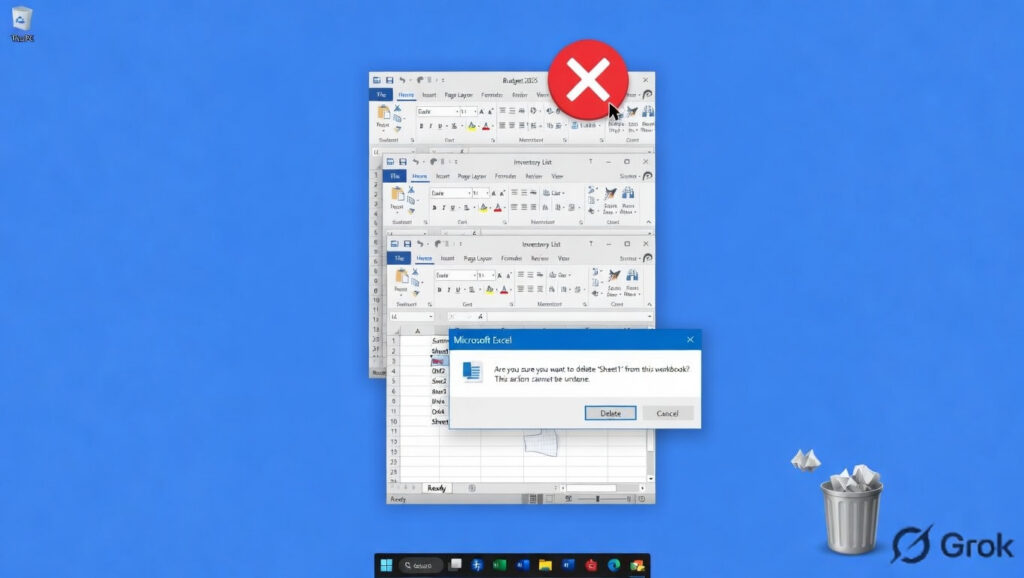Click Sort & Filter icon in frontmost window
Viewport: 1024px width, 578px height.
pyautogui.click(x=613, y=276)
